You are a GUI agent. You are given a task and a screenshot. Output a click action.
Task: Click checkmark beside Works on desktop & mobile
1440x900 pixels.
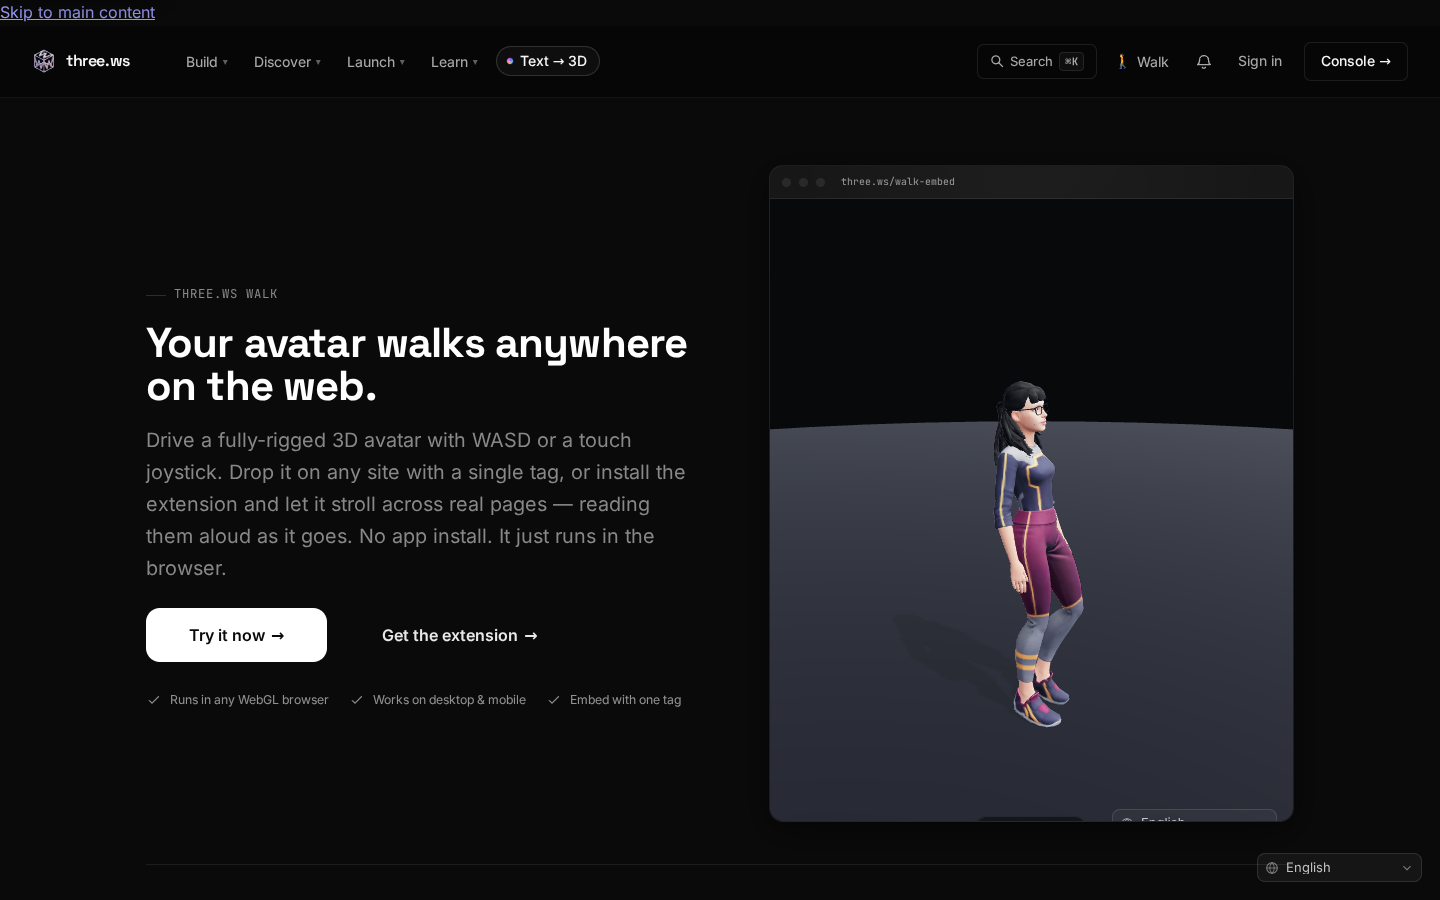[x=357, y=700]
